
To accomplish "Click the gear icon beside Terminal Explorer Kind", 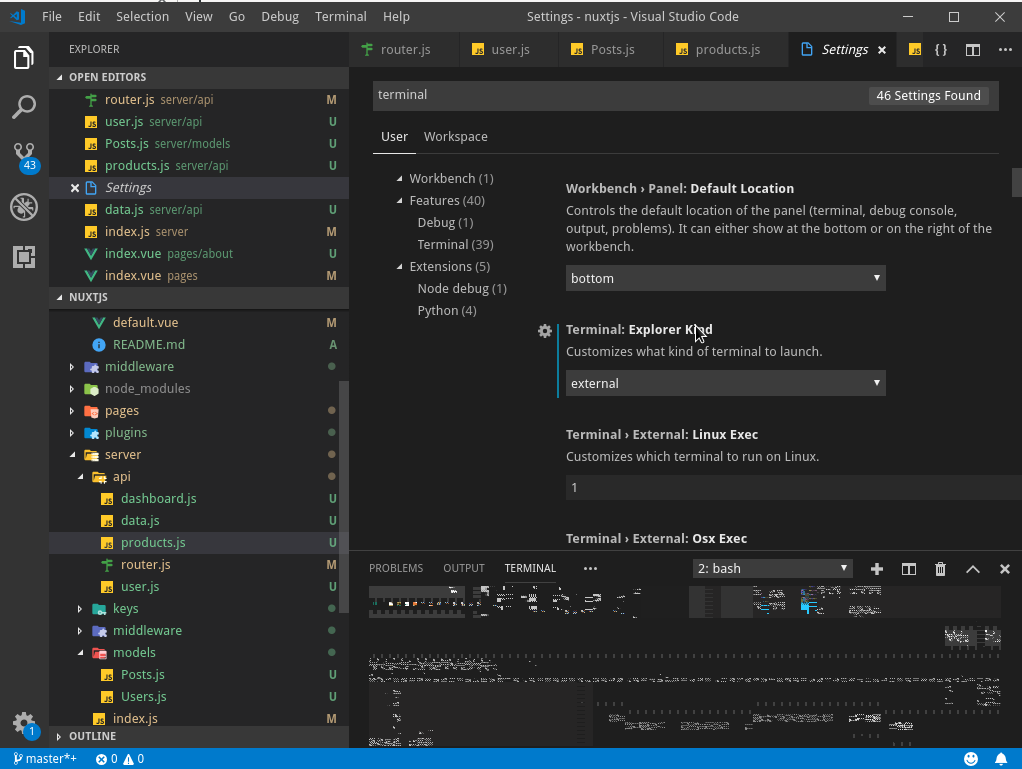I will [x=545, y=331].
